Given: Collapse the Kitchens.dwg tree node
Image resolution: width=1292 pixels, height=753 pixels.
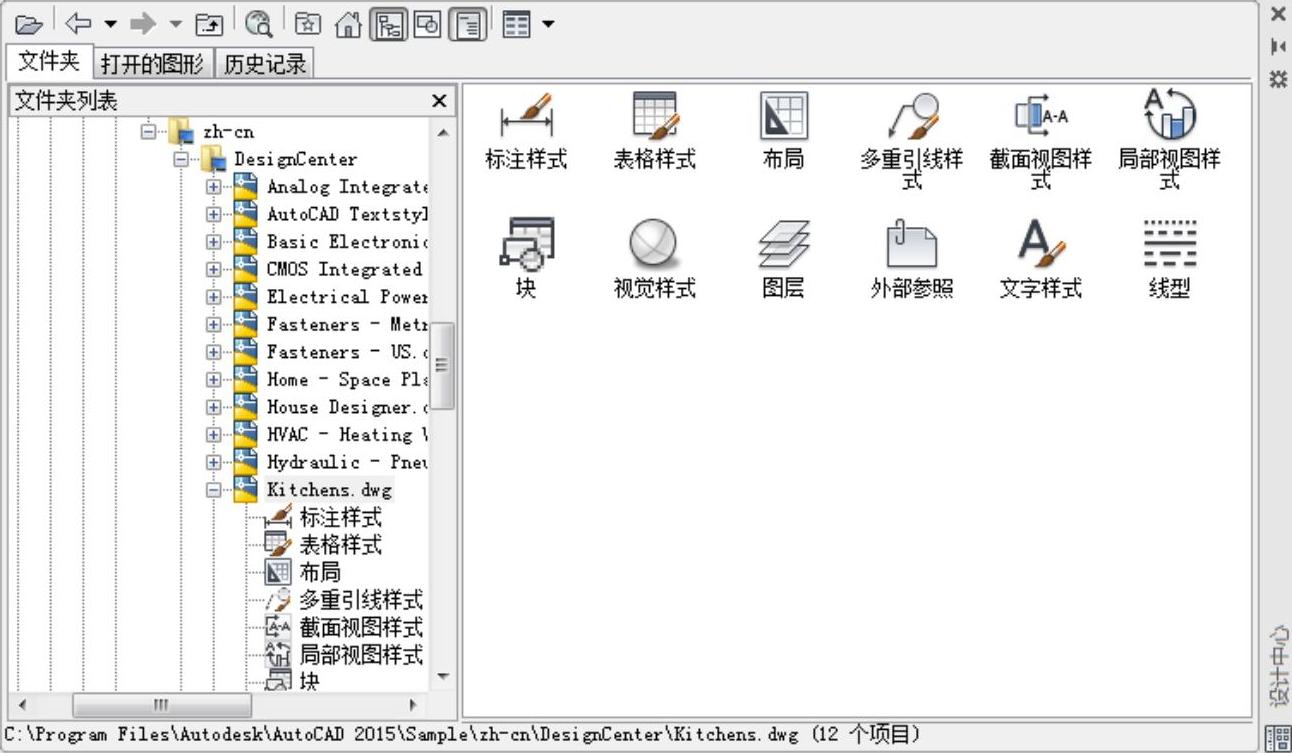Looking at the screenshot, I should click(213, 490).
